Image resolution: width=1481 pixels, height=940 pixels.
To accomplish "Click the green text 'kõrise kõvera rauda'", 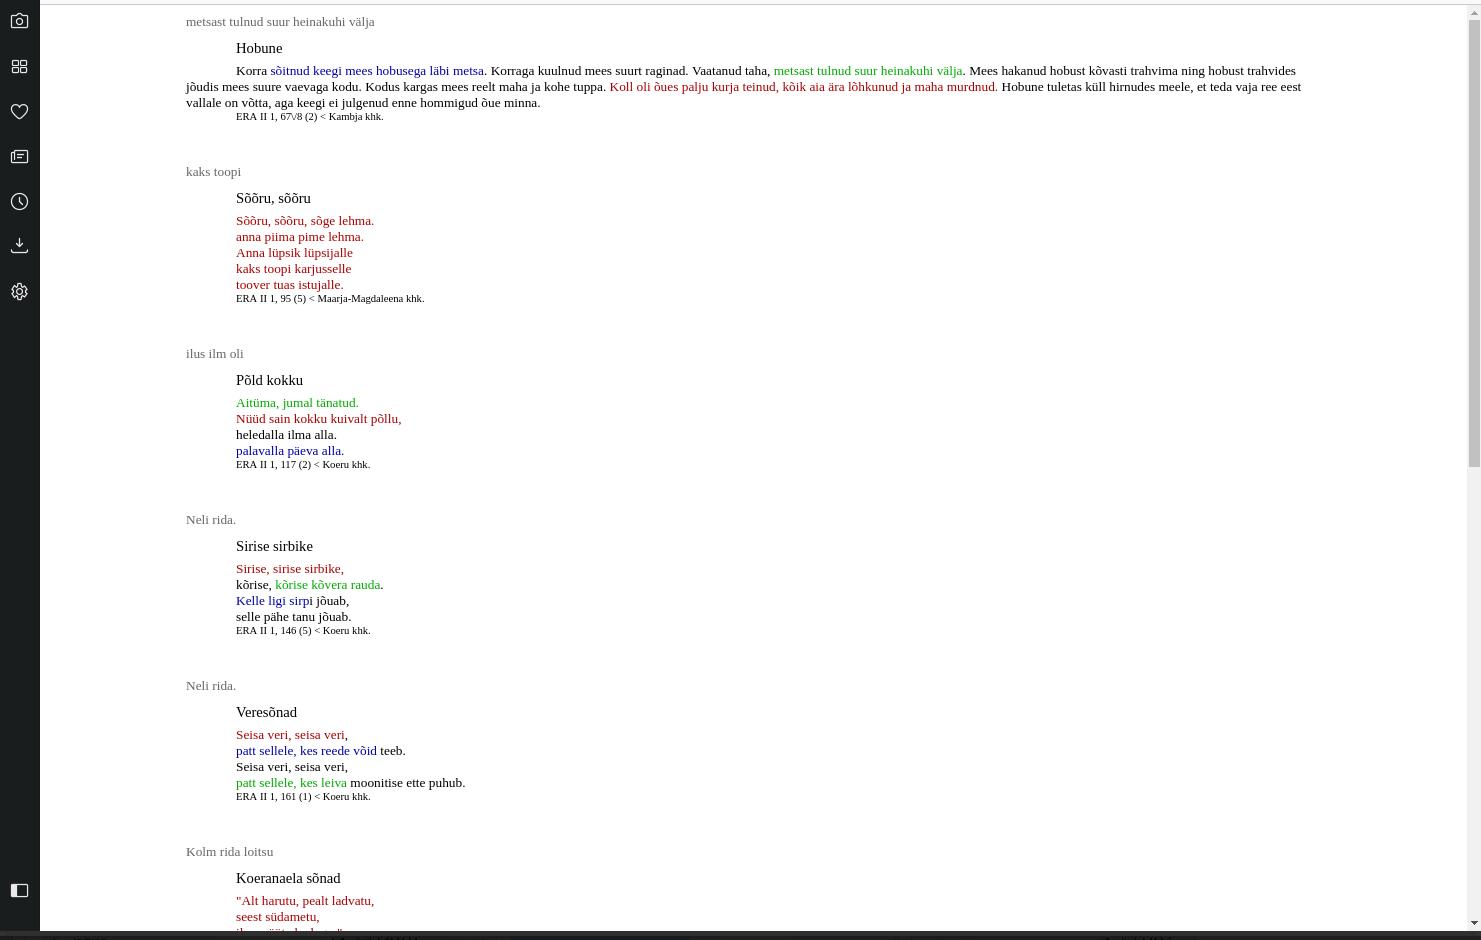I will point(327,585).
